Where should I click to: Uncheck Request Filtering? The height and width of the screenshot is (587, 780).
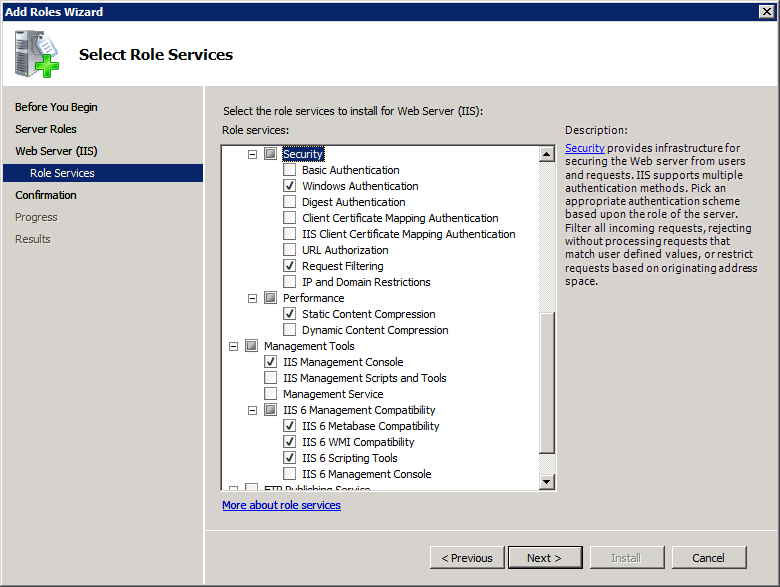point(290,266)
